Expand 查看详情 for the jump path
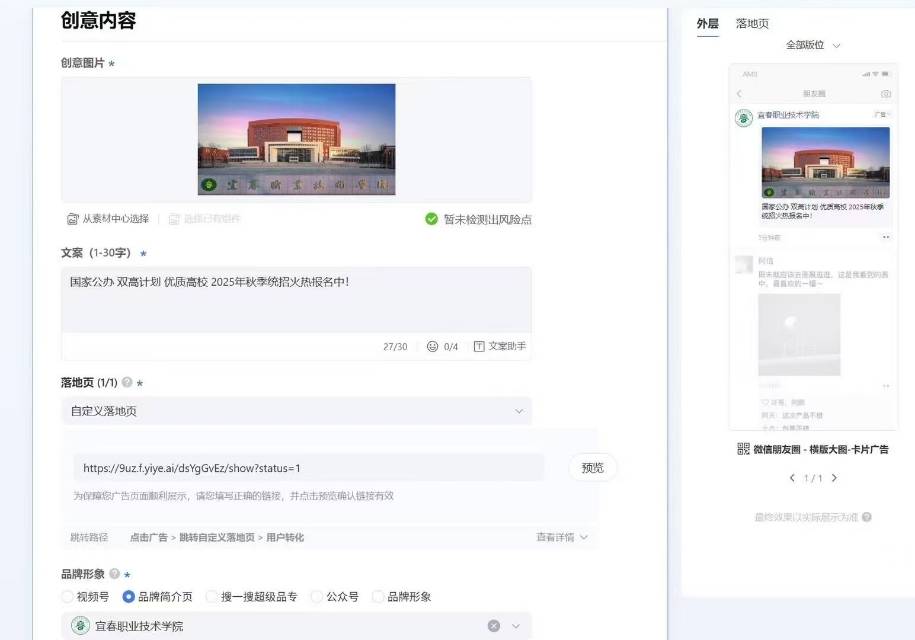Image resolution: width=915 pixels, height=640 pixels. pyautogui.click(x=562, y=537)
